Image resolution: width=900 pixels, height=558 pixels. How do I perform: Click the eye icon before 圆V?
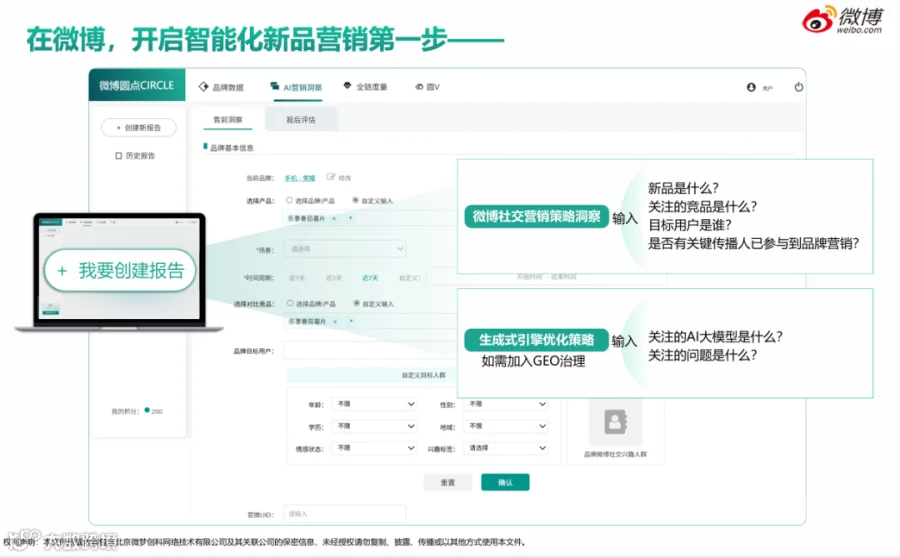[x=420, y=87]
